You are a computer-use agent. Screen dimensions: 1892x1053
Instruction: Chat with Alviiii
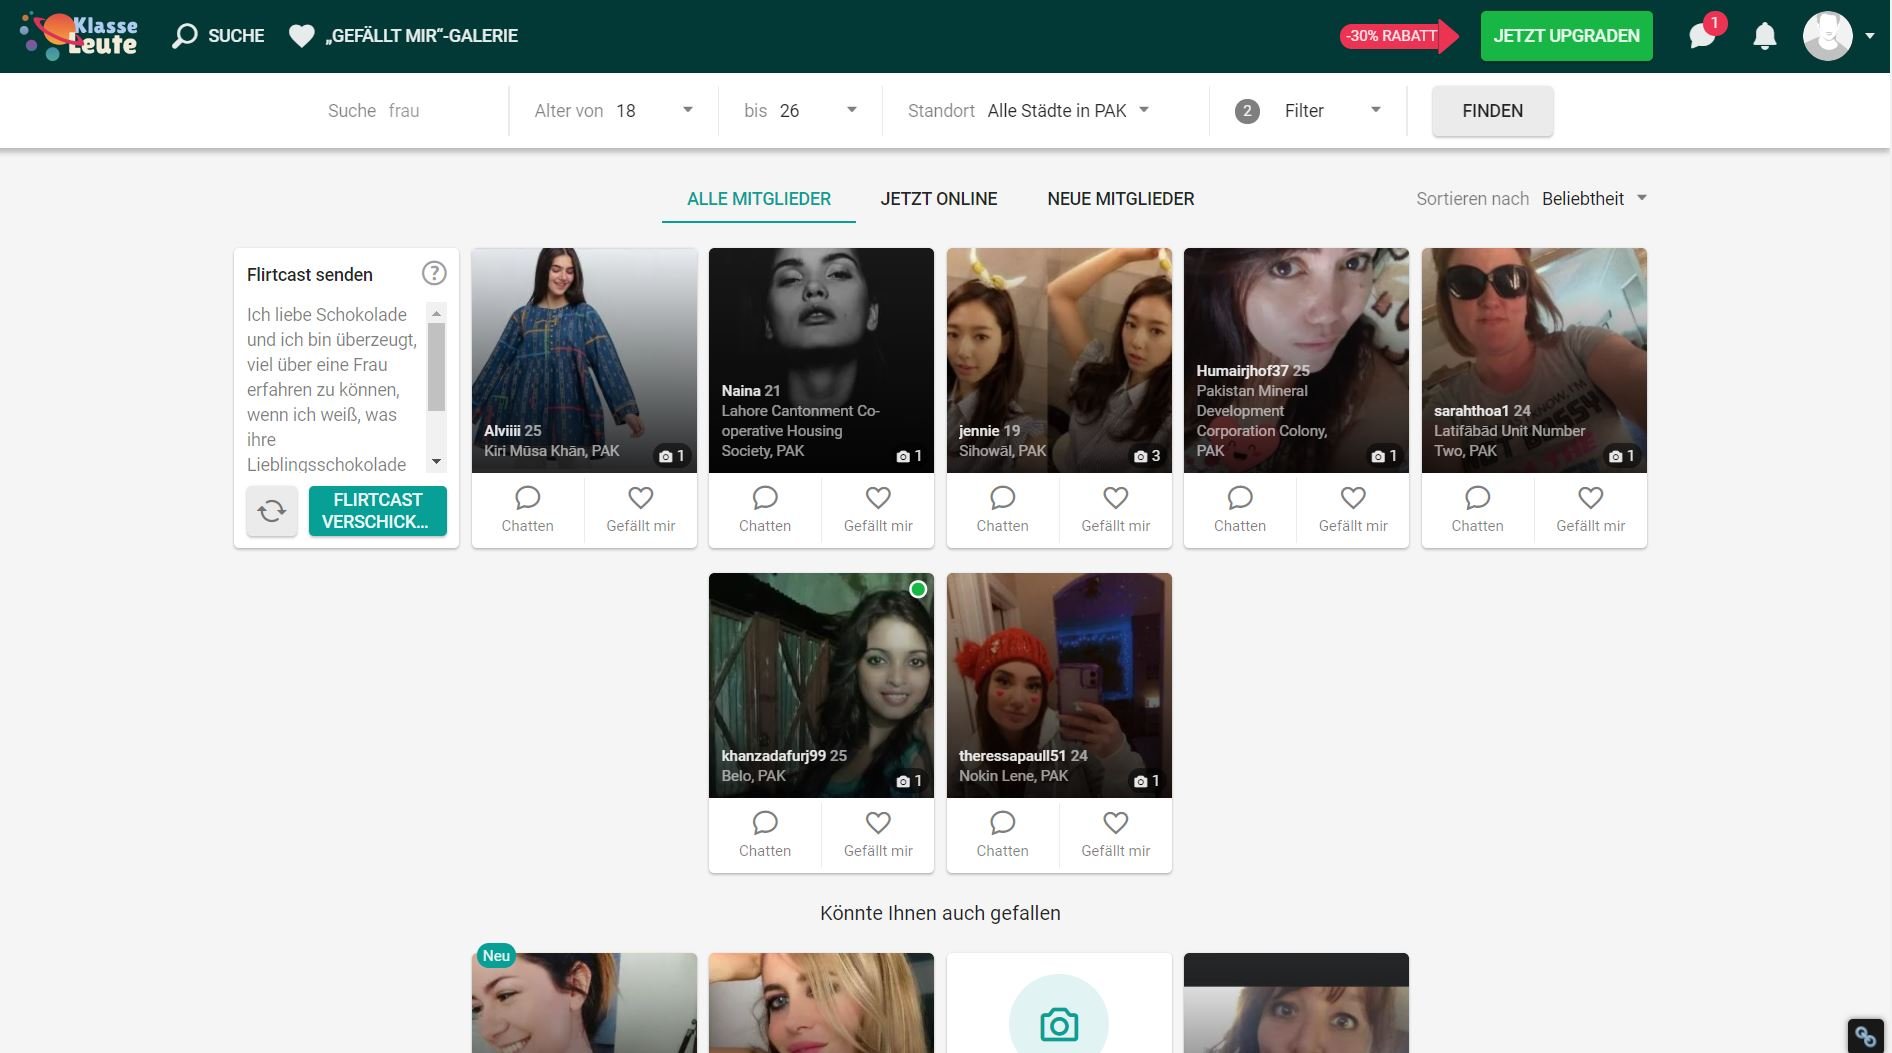[x=527, y=510]
